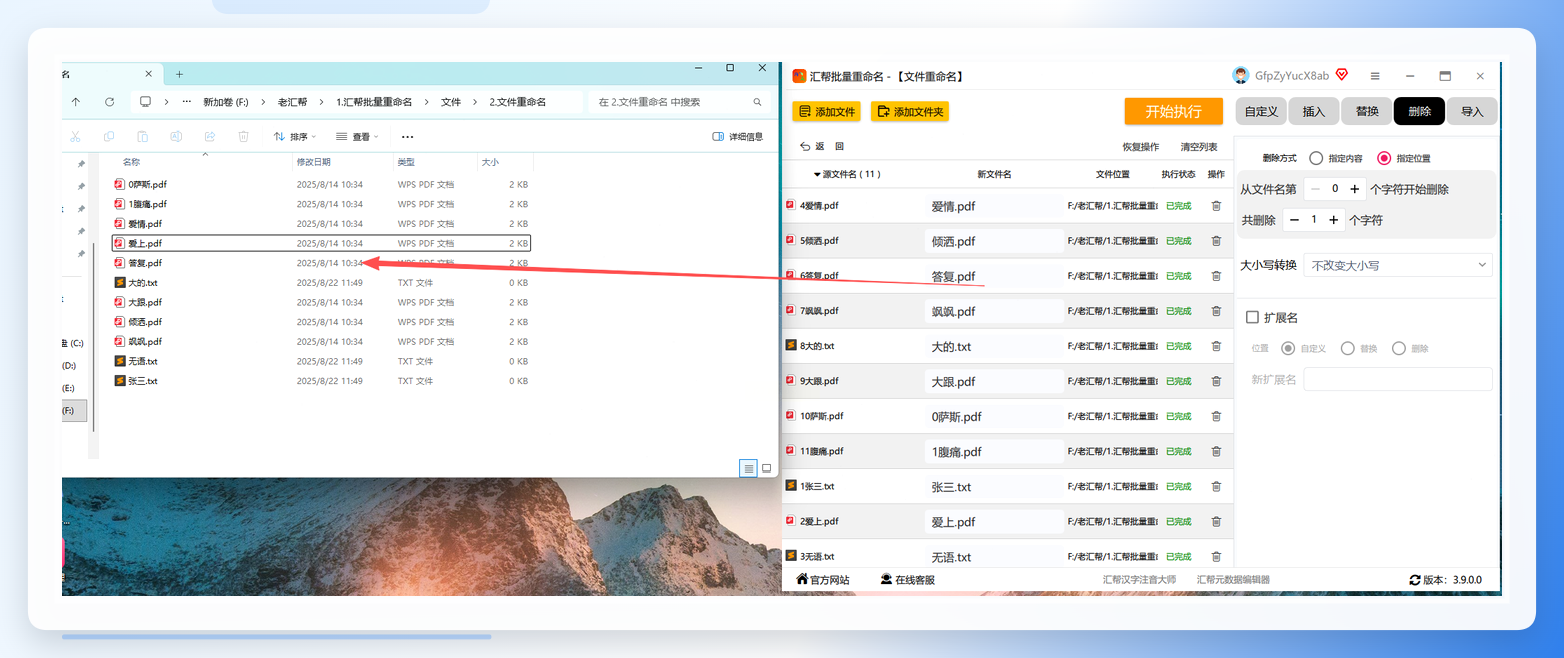Click 清空列表 to clear the file list
1564x658 pixels.
pos(1199,147)
